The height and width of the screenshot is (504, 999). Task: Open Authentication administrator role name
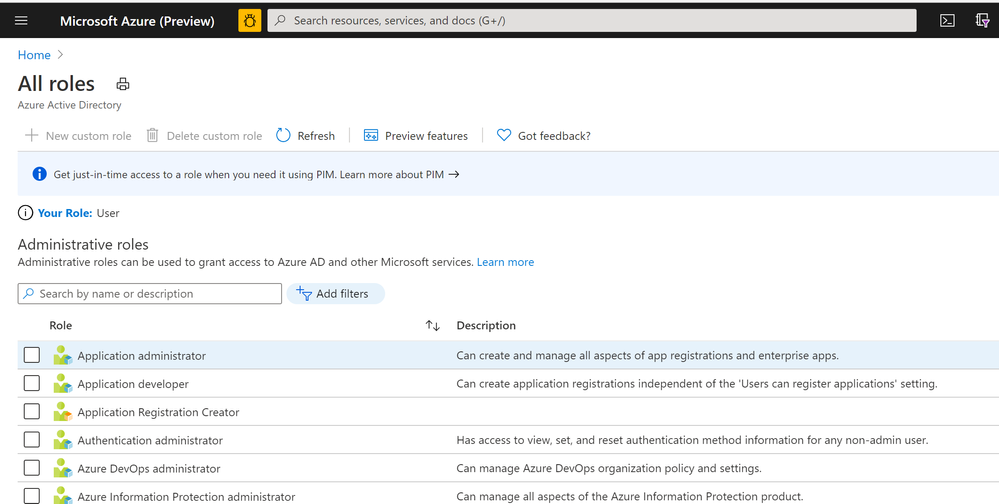[150, 440]
